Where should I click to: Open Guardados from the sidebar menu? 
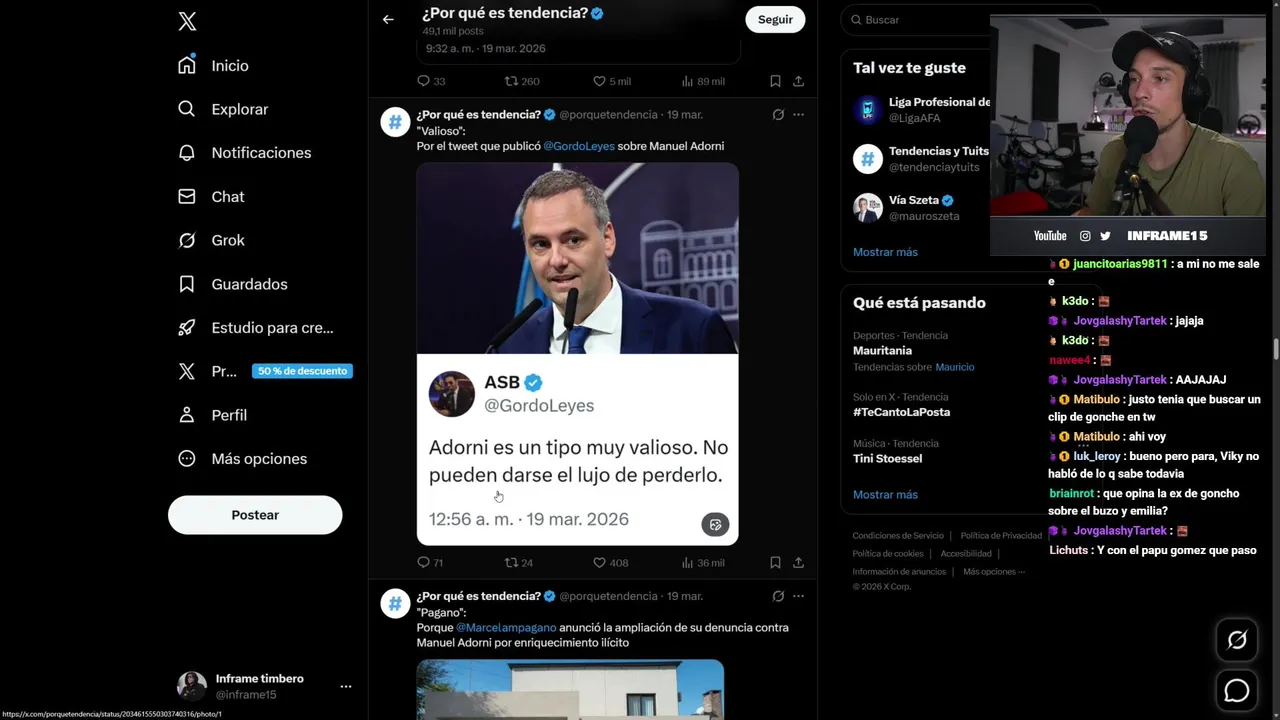(248, 284)
